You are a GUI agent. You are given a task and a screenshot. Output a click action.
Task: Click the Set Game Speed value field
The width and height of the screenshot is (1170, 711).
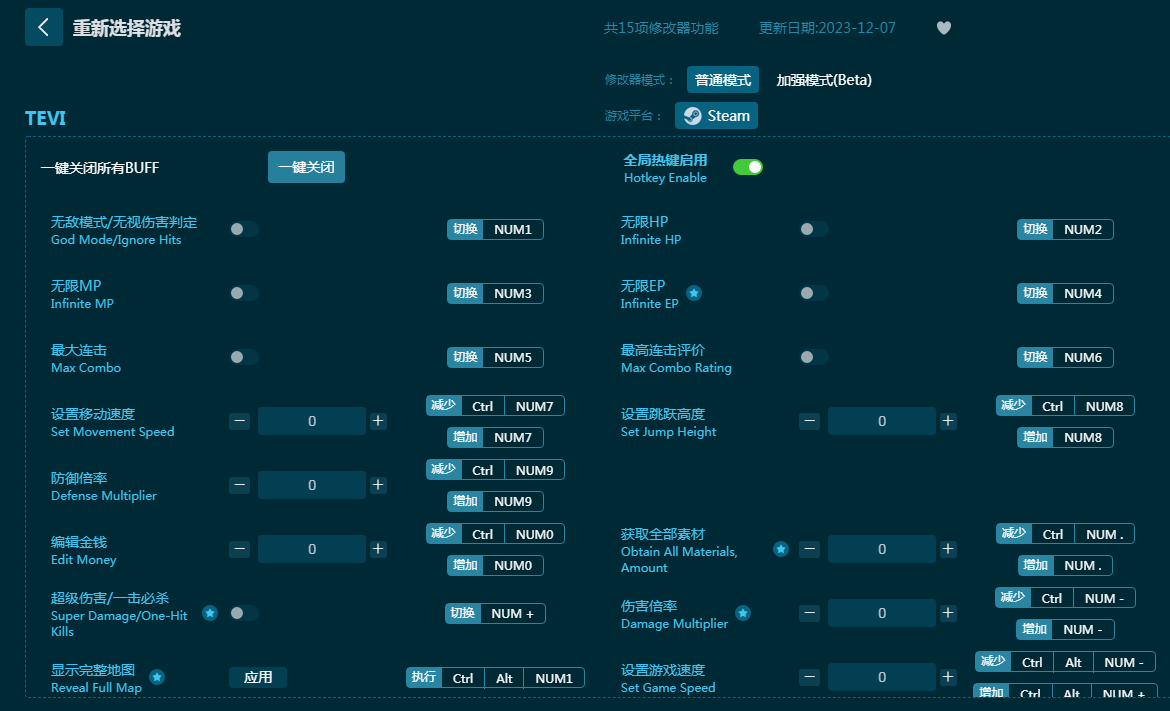coord(881,677)
